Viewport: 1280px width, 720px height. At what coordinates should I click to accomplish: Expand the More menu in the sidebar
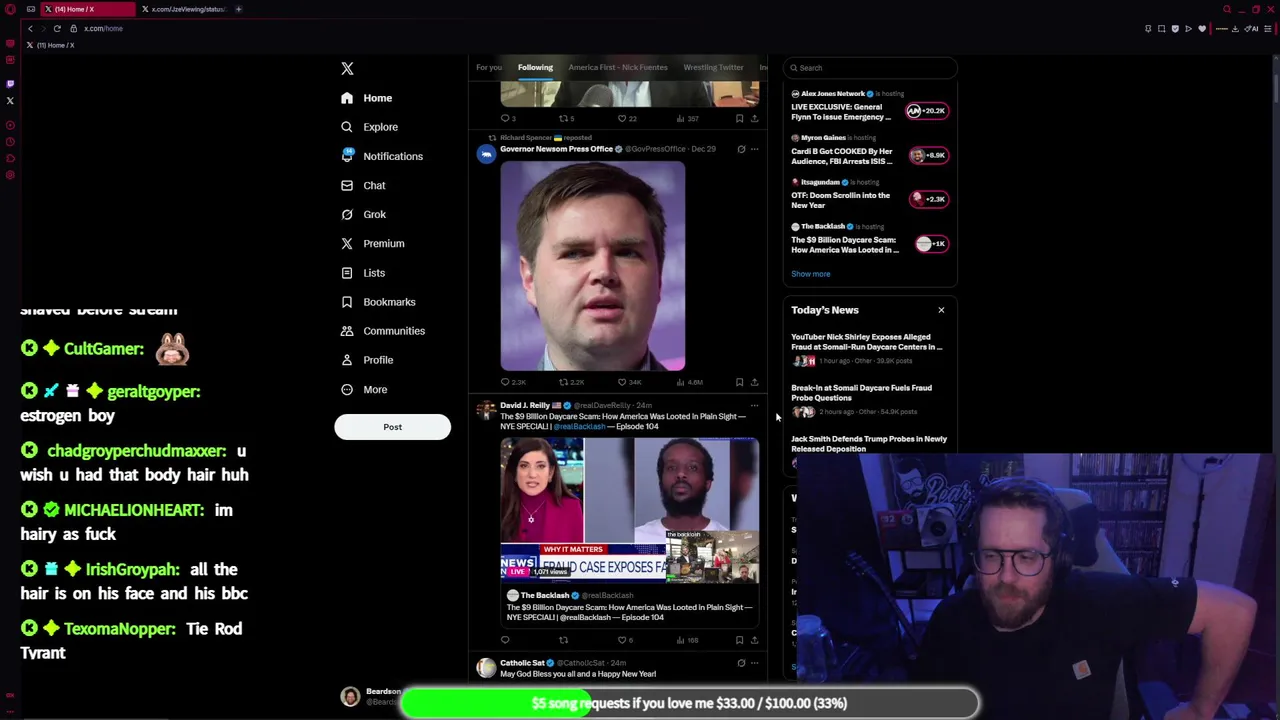[363, 389]
